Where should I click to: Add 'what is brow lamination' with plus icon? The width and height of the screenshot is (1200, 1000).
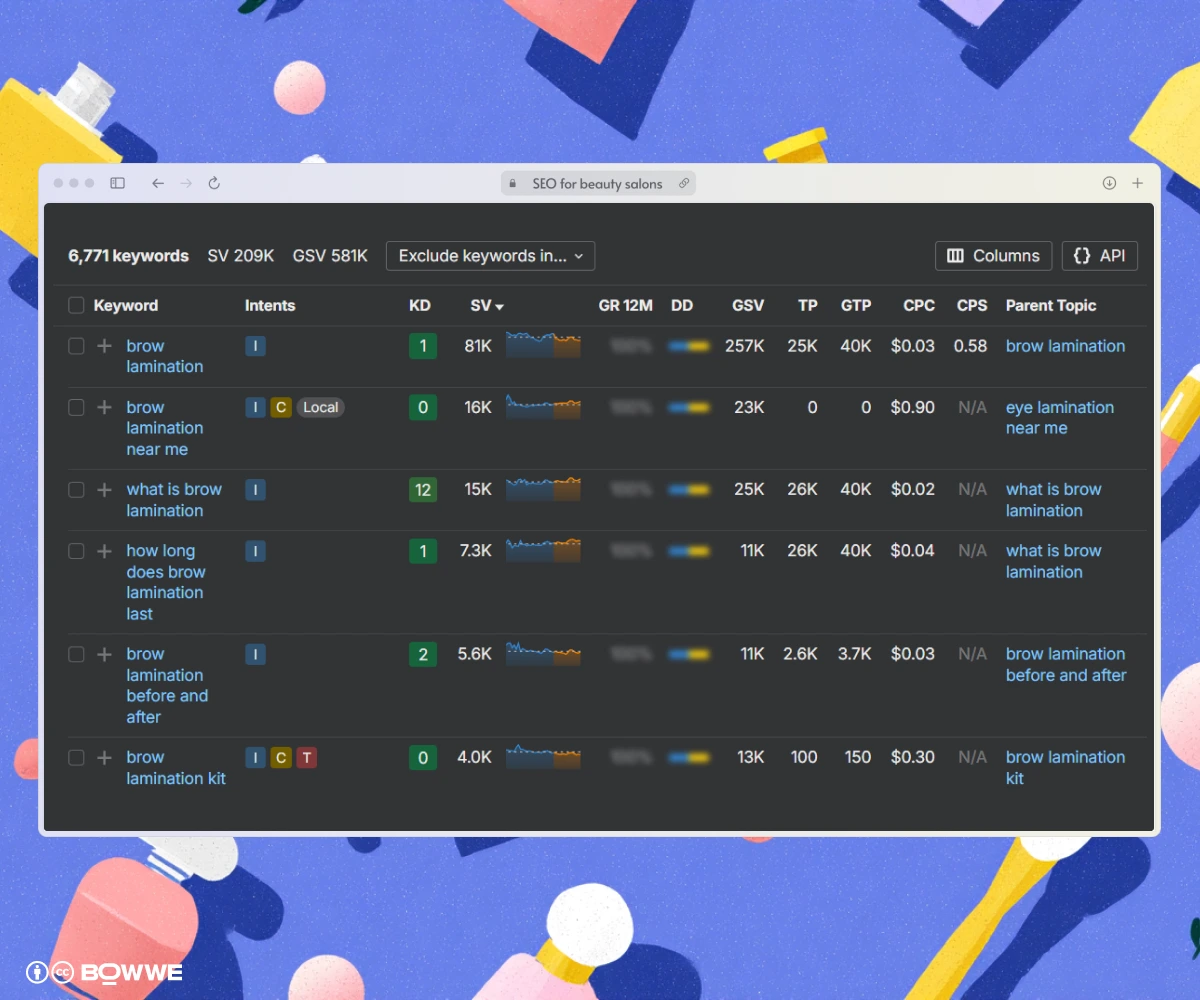[104, 490]
